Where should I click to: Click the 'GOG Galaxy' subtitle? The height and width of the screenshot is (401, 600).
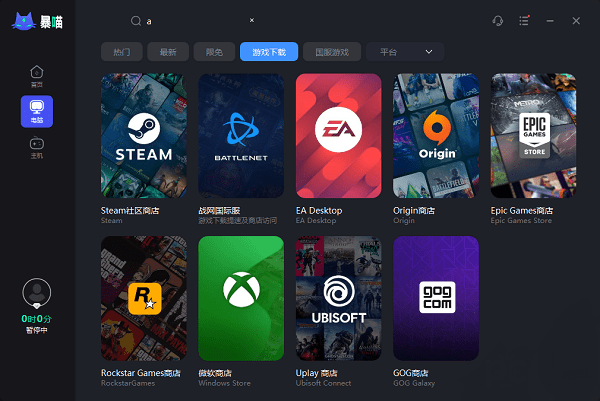[x=414, y=383]
